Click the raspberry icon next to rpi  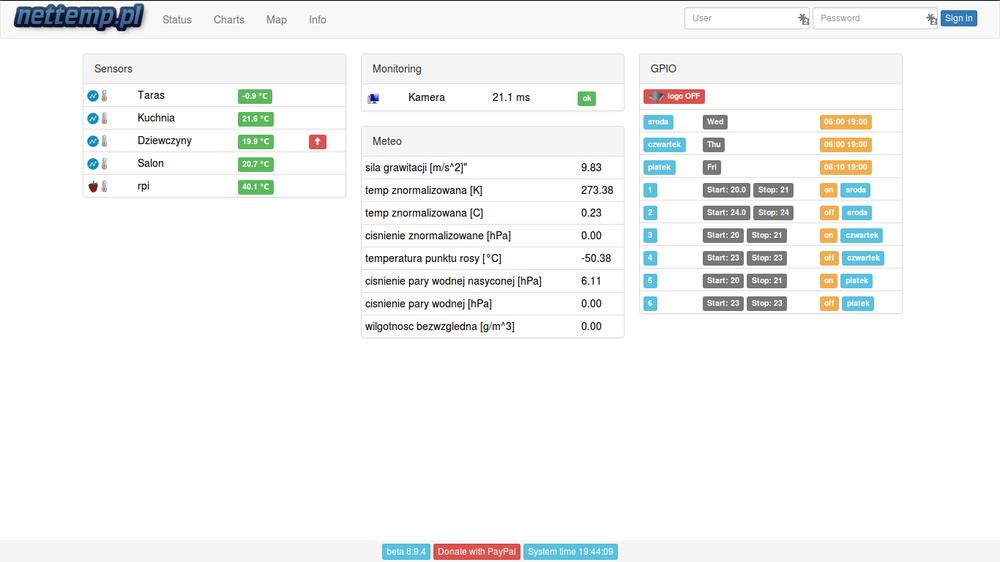93,186
